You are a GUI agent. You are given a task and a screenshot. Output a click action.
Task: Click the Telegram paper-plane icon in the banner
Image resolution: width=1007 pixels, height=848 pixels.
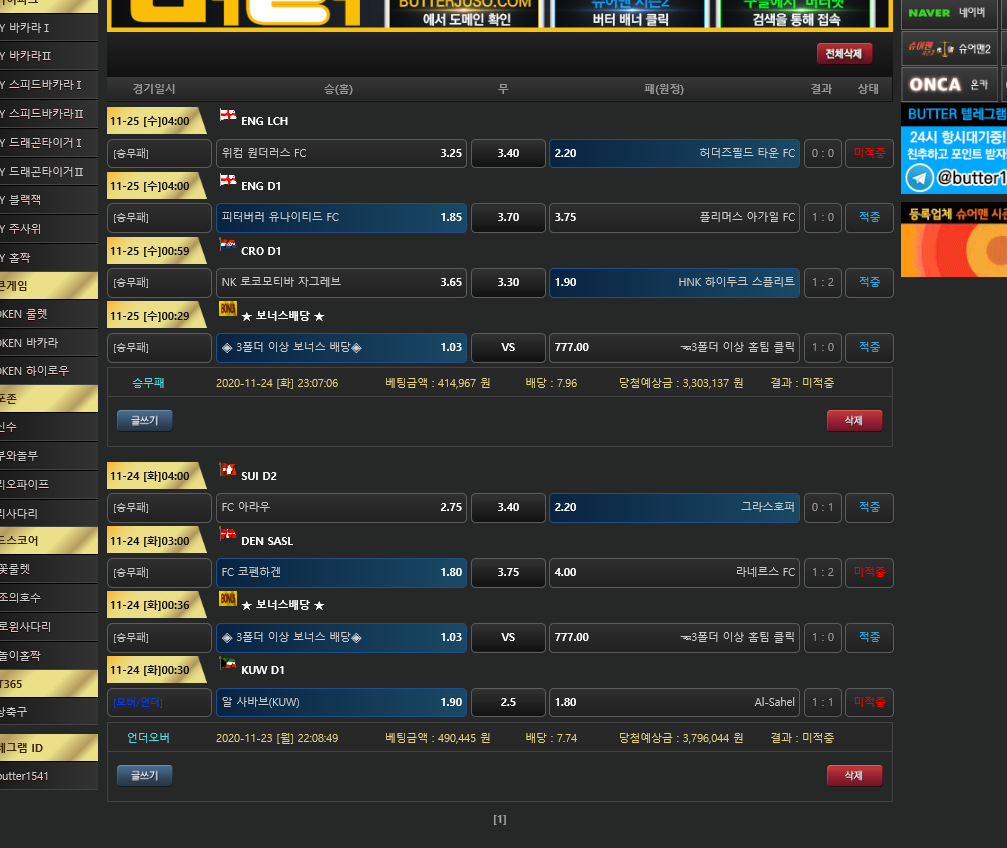click(x=917, y=178)
